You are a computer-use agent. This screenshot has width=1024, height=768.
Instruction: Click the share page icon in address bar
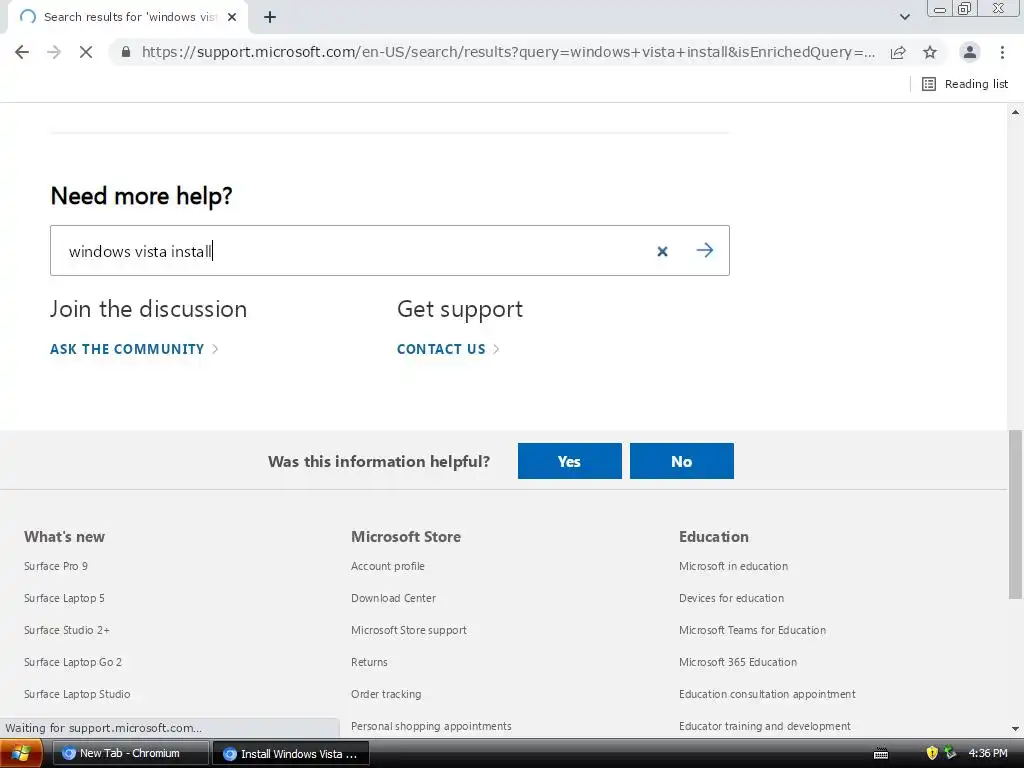pos(898,52)
